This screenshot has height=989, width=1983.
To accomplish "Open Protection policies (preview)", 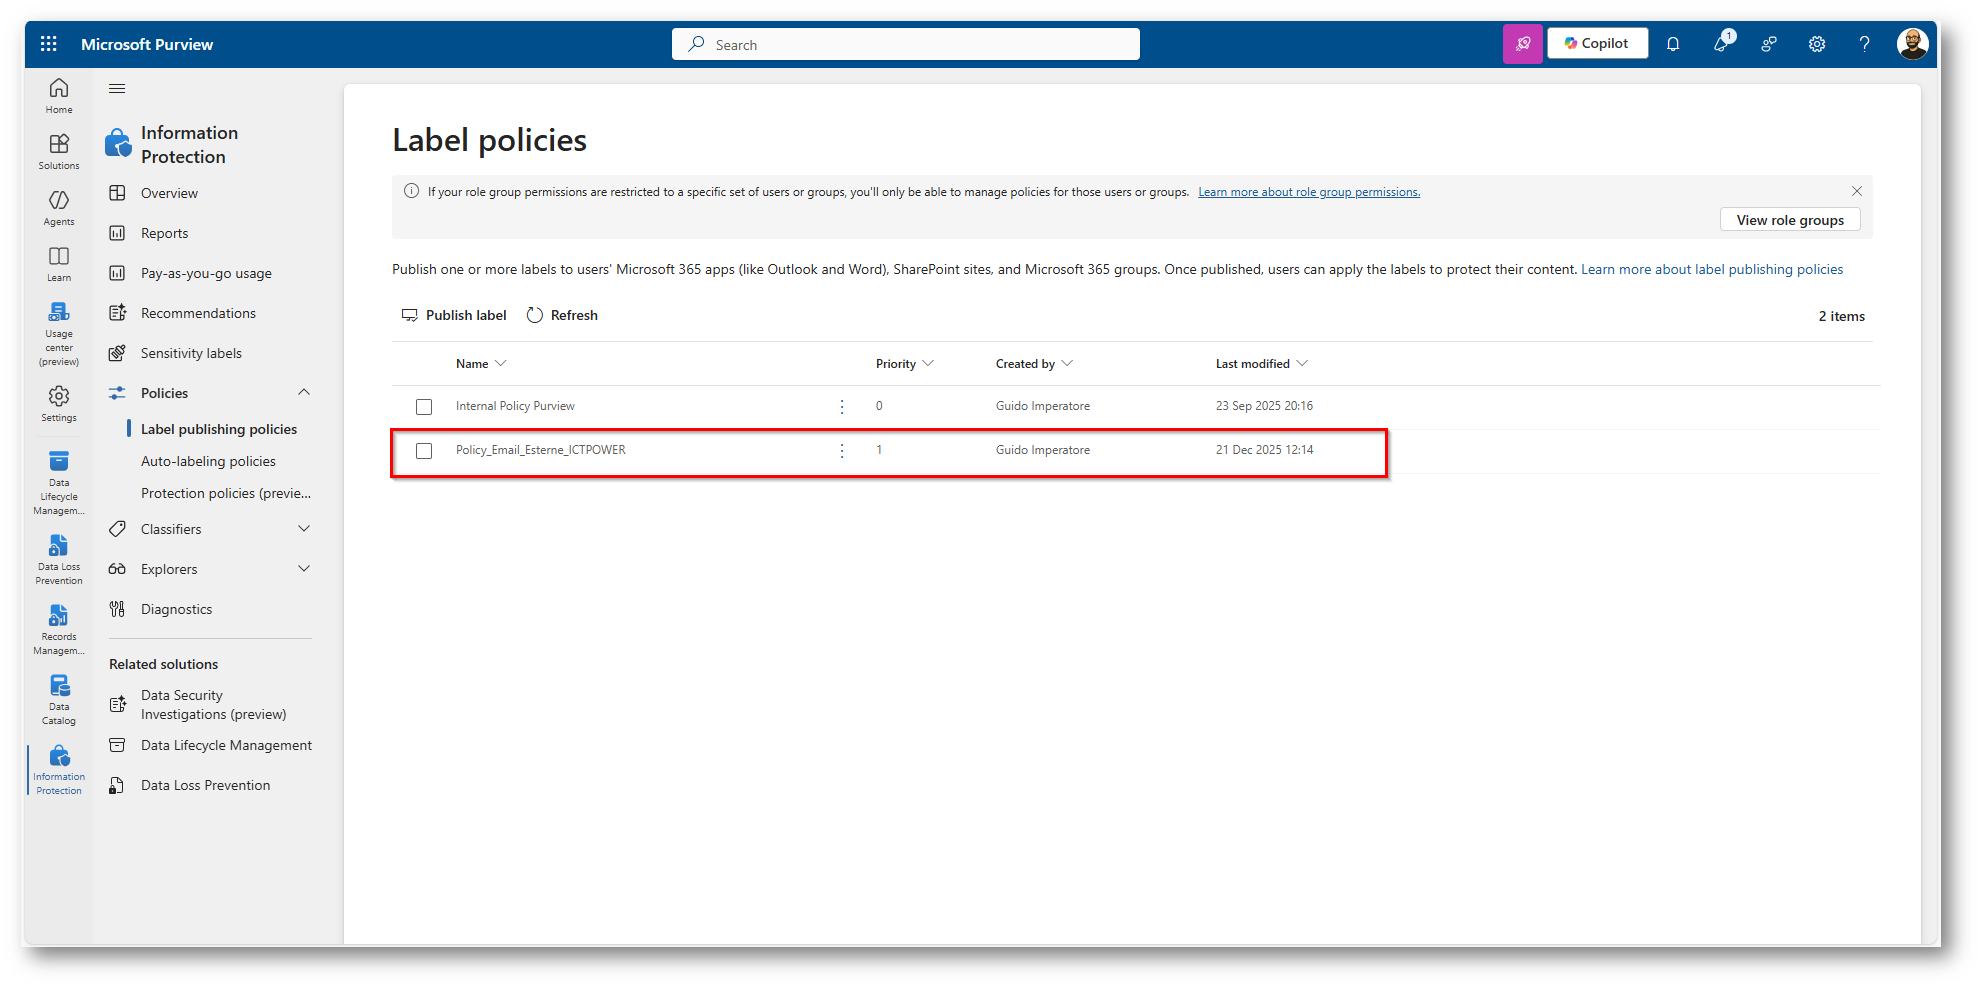I will pos(226,493).
